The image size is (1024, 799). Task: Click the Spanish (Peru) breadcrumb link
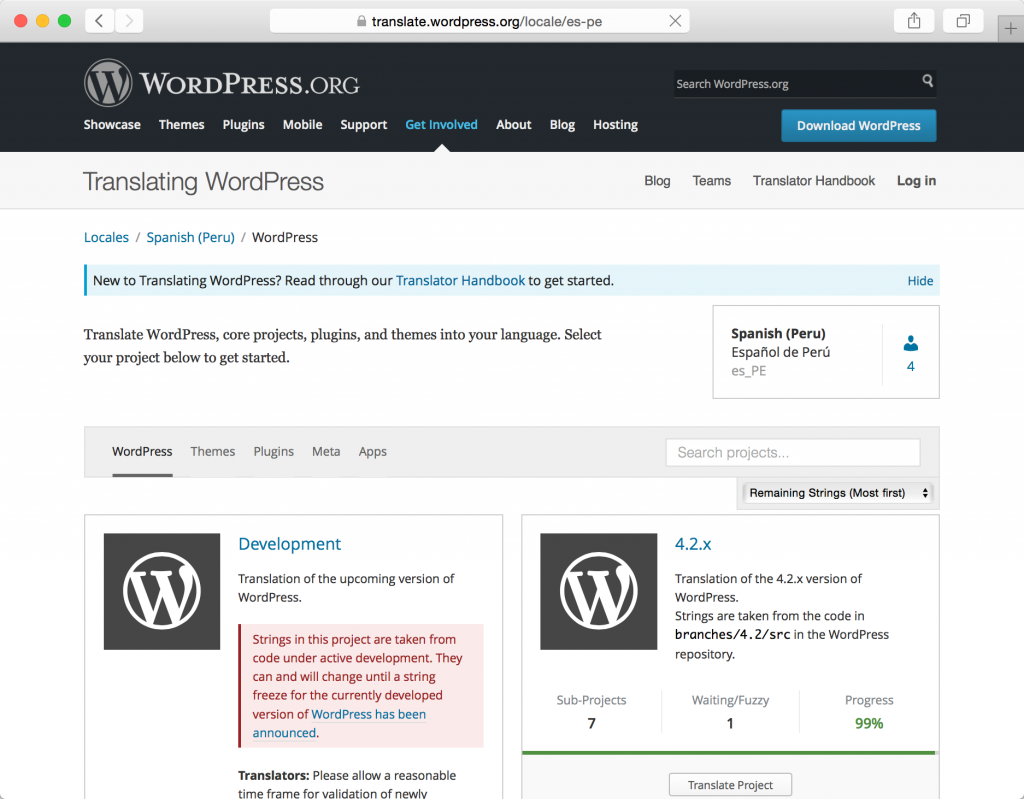click(191, 237)
